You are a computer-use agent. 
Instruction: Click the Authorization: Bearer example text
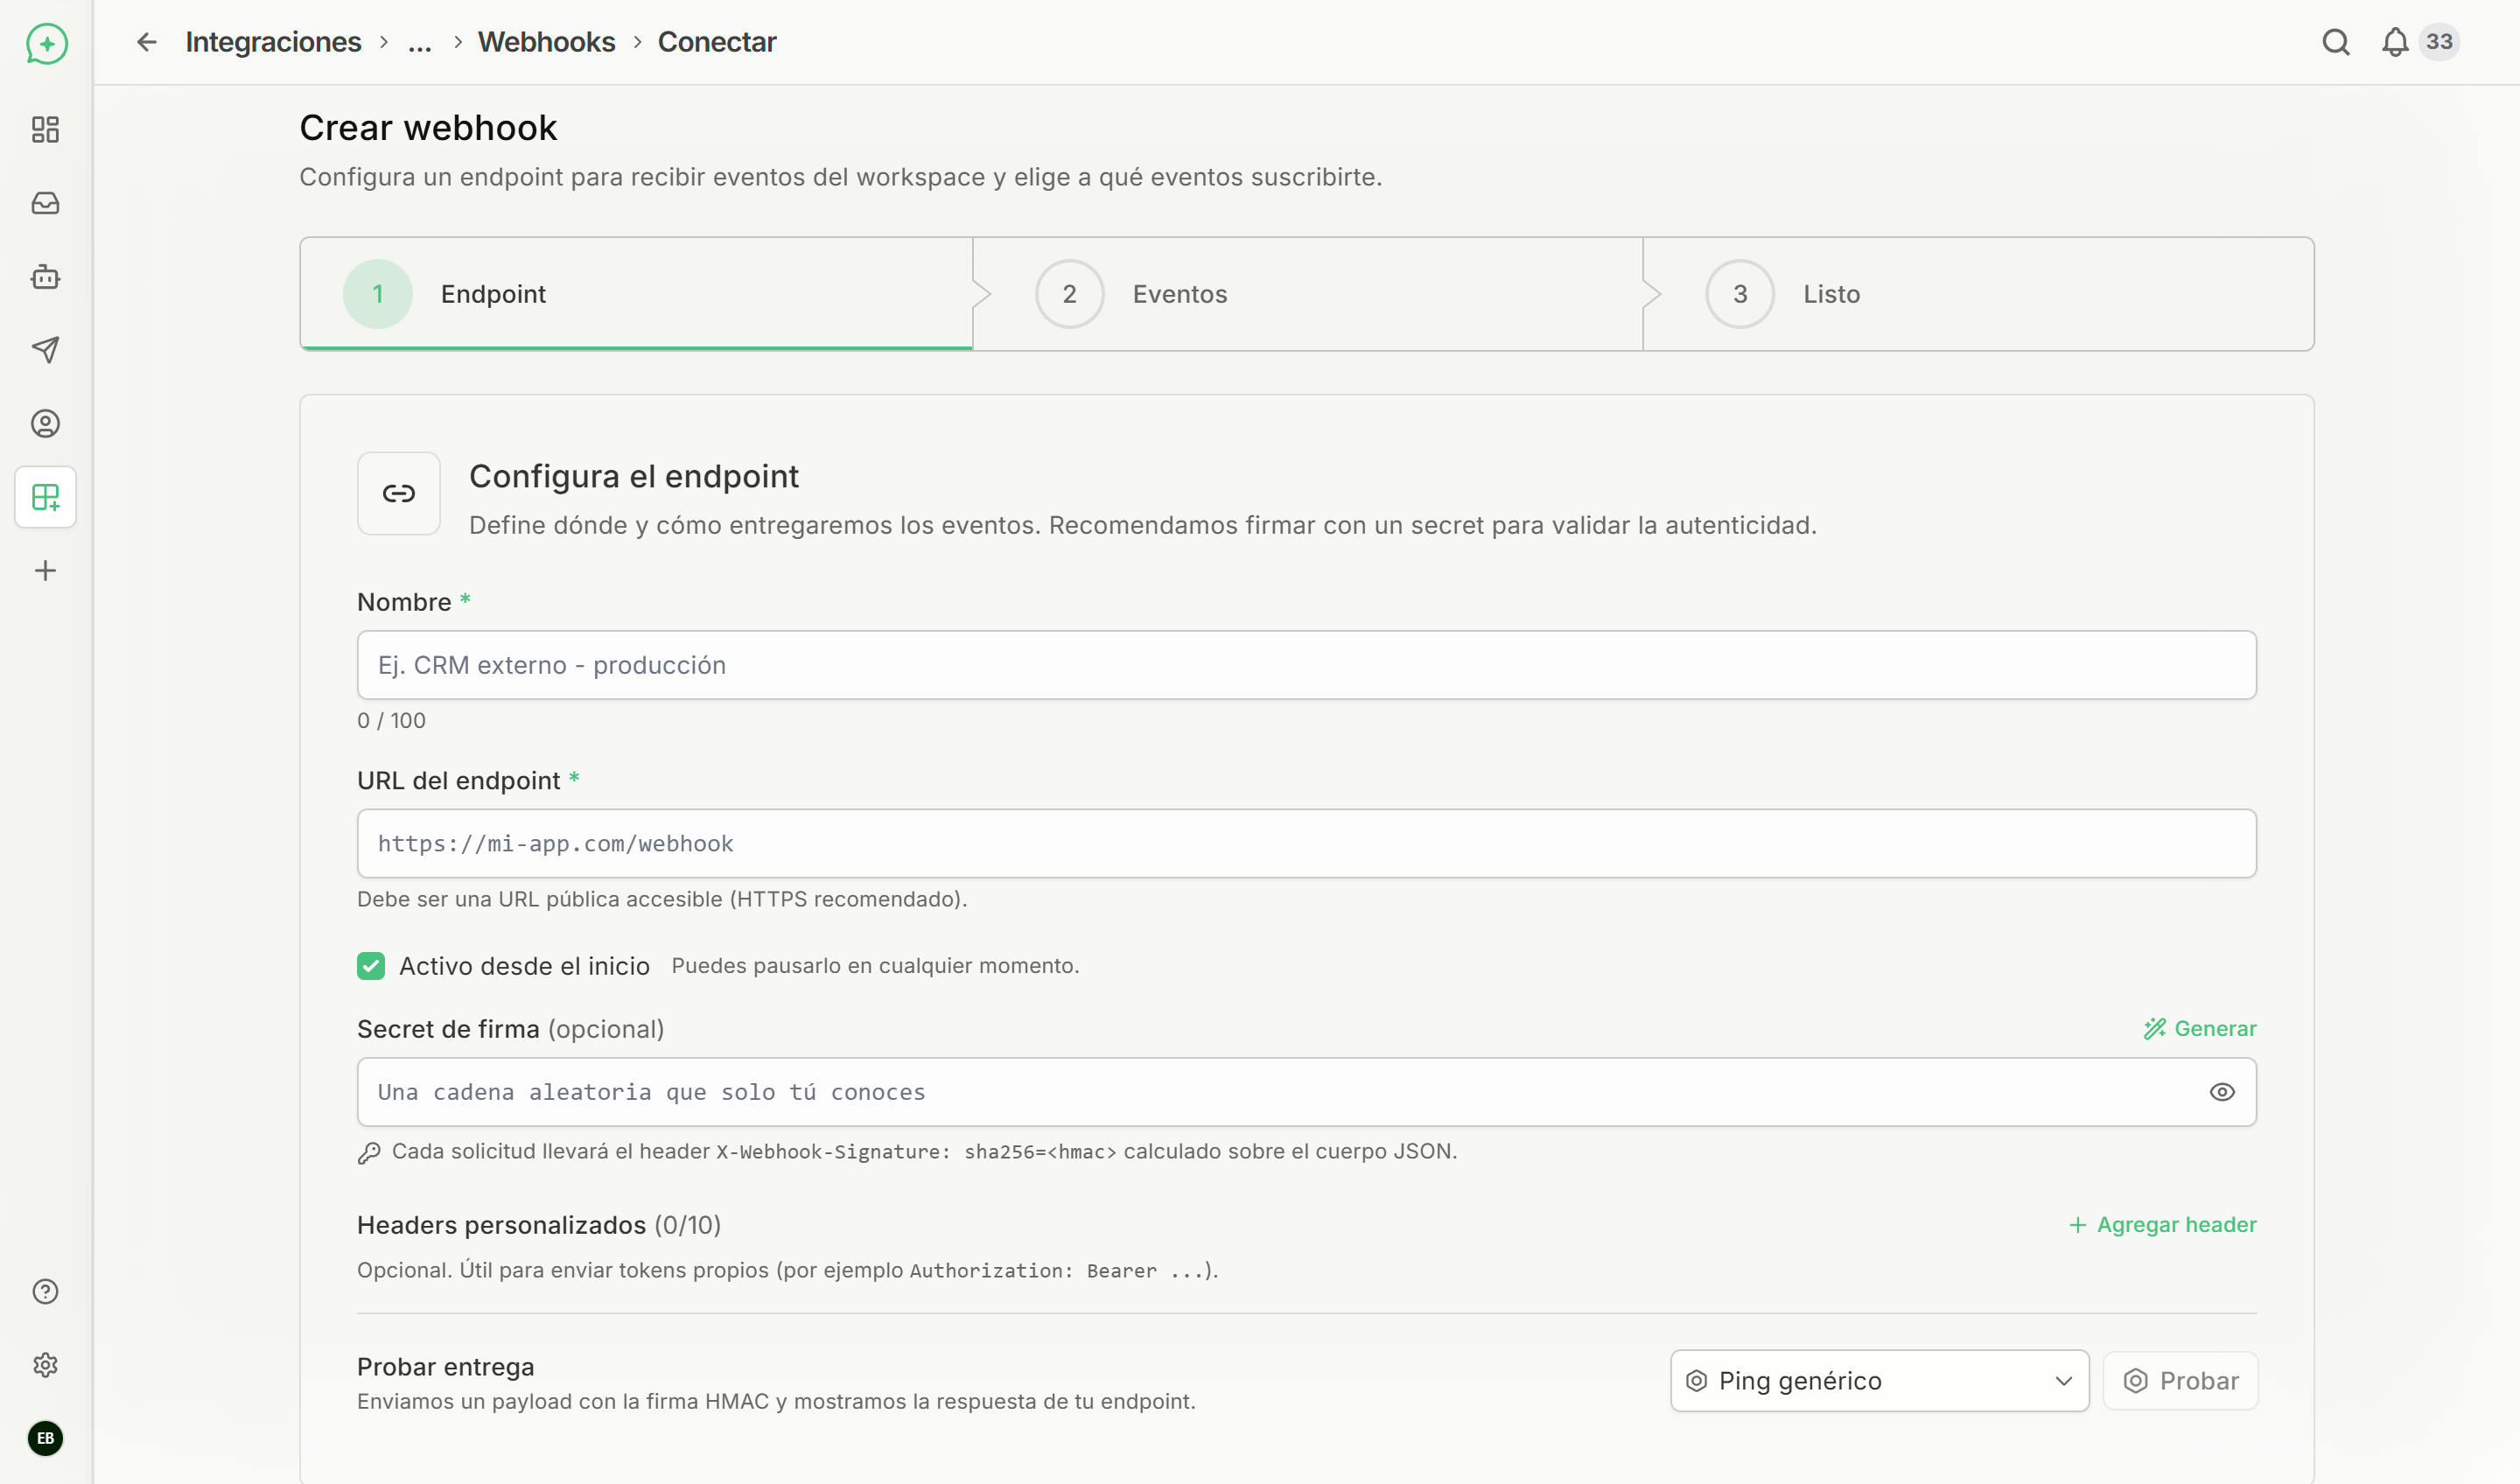coord(1057,1271)
